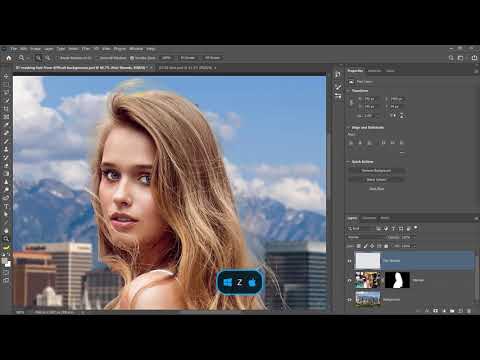This screenshot has height=360, width=480.
Task: Toggle link width and height icon
Action: (351, 103)
